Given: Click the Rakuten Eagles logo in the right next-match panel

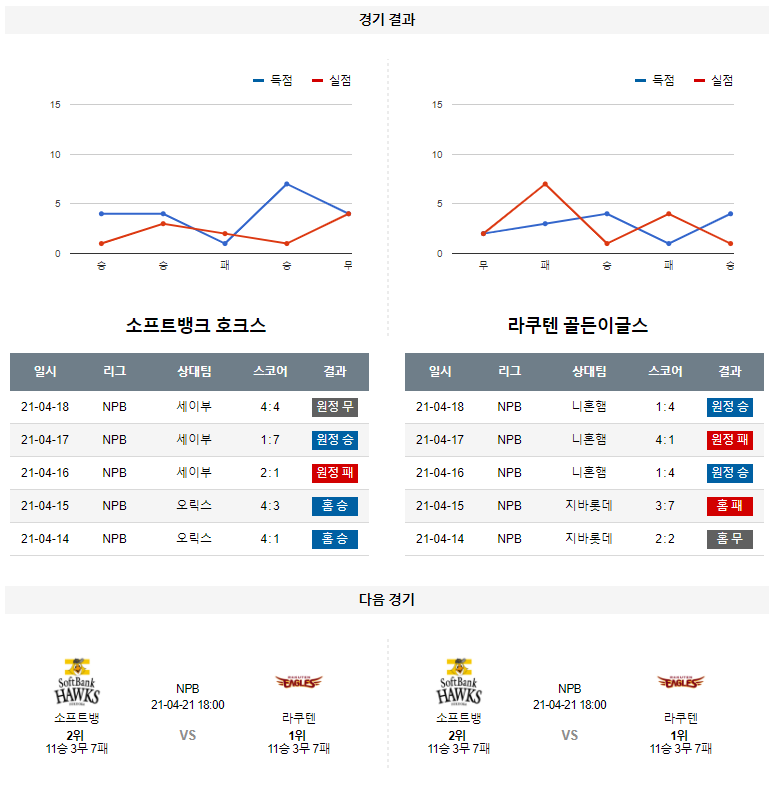Looking at the screenshot, I should [680, 682].
